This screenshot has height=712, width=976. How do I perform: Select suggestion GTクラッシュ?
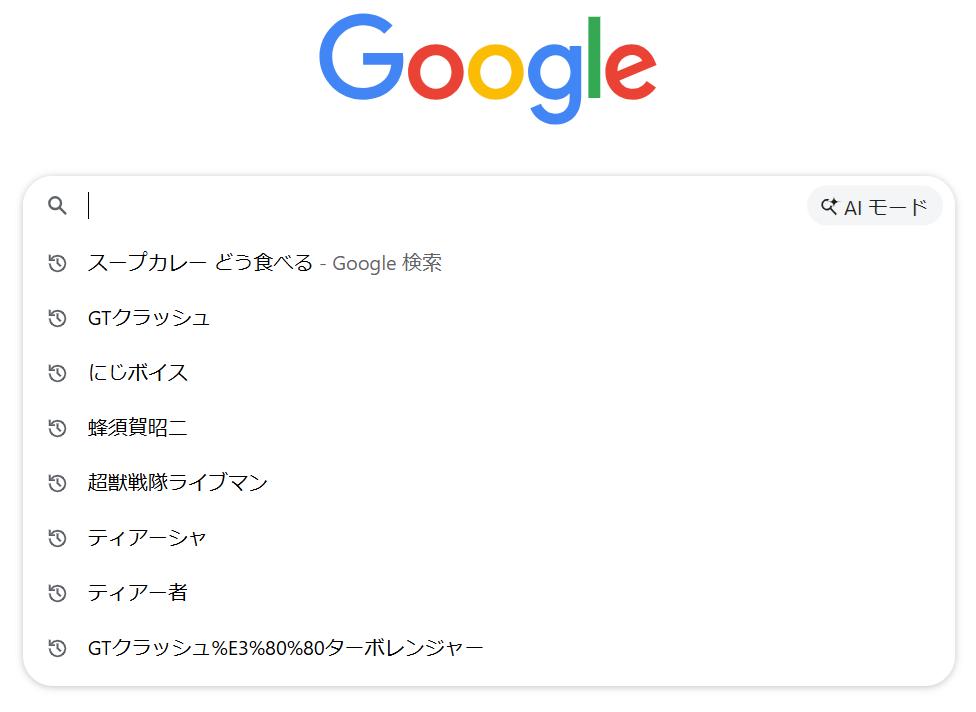(x=149, y=318)
